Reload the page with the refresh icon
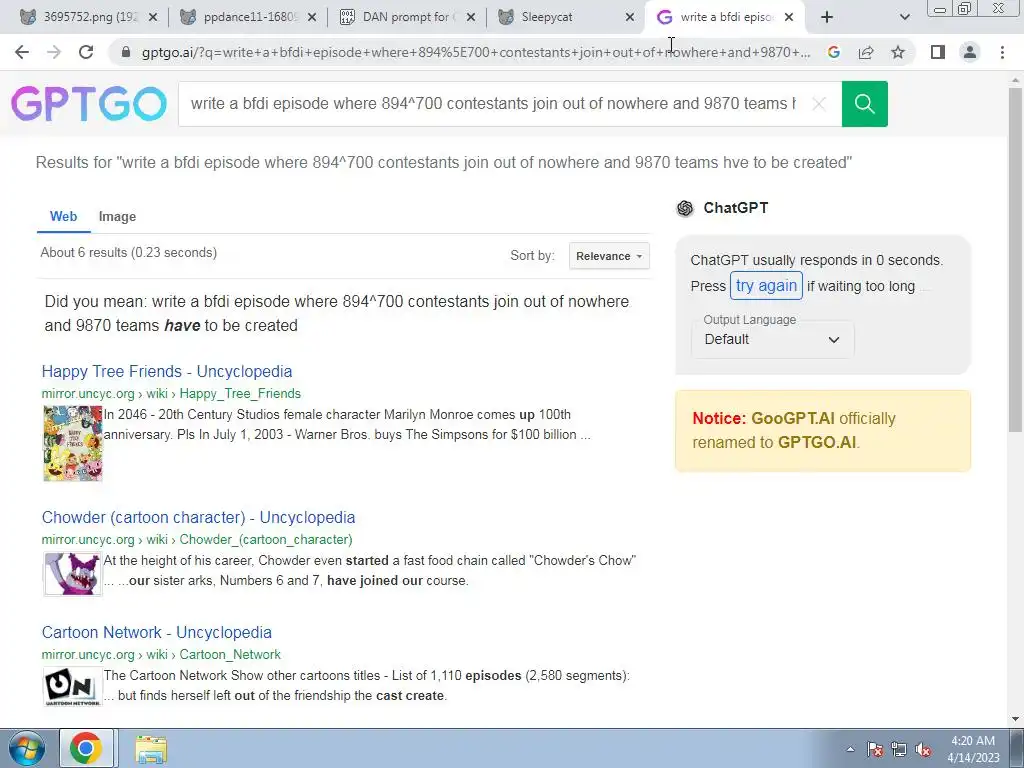 86,52
